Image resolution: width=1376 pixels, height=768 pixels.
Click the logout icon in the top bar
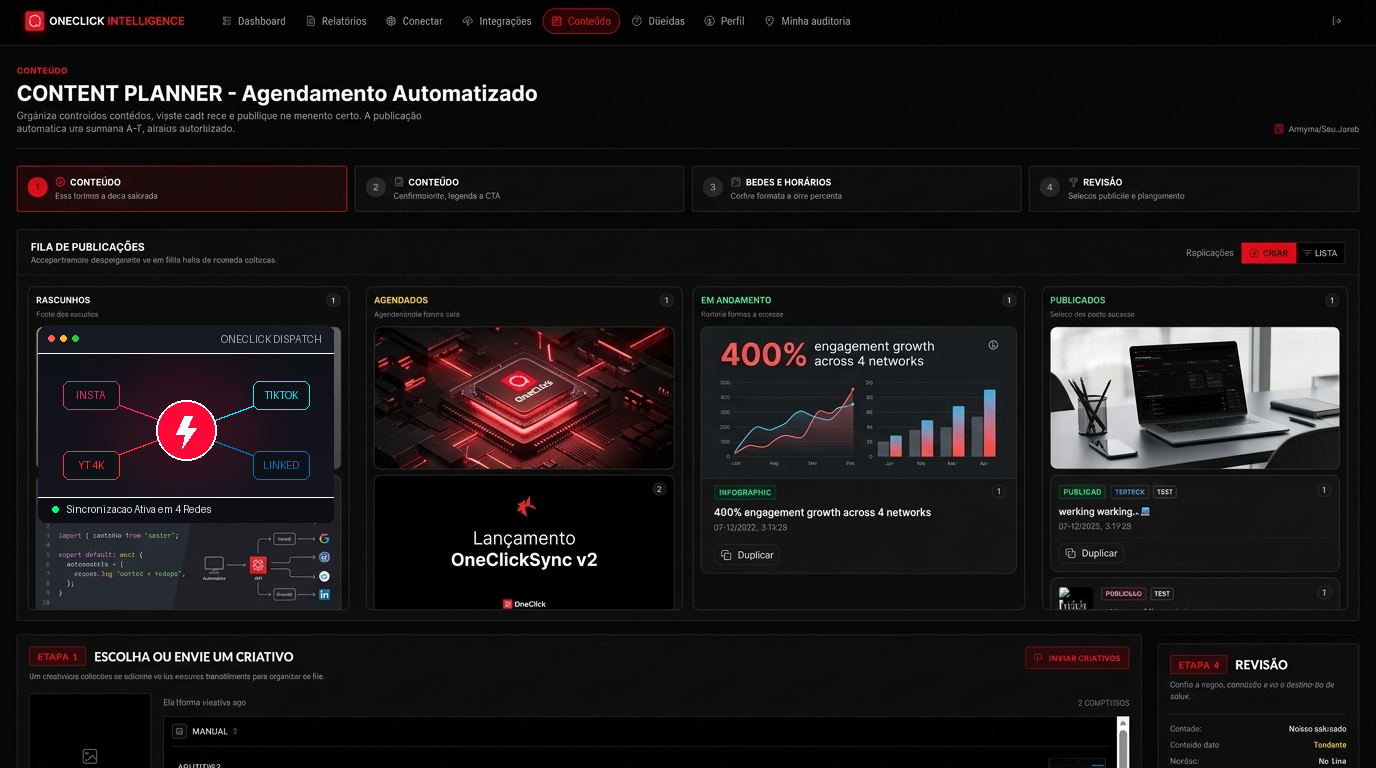click(x=1337, y=21)
